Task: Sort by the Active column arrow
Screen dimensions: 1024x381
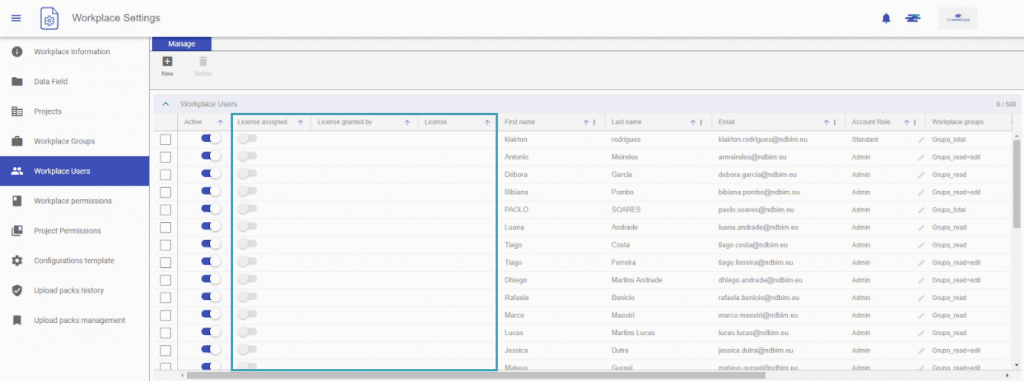Action: [x=220, y=122]
